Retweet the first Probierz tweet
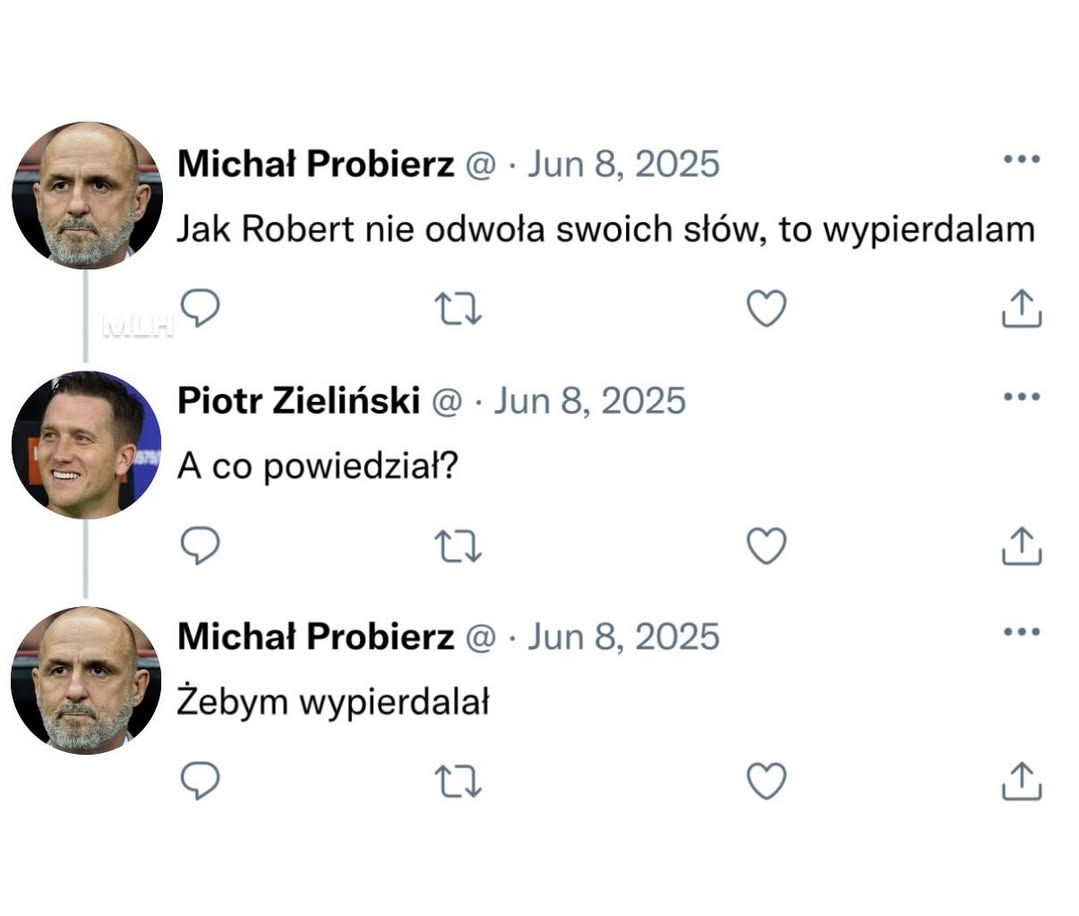Screen dimensions: 1079x916 459,309
